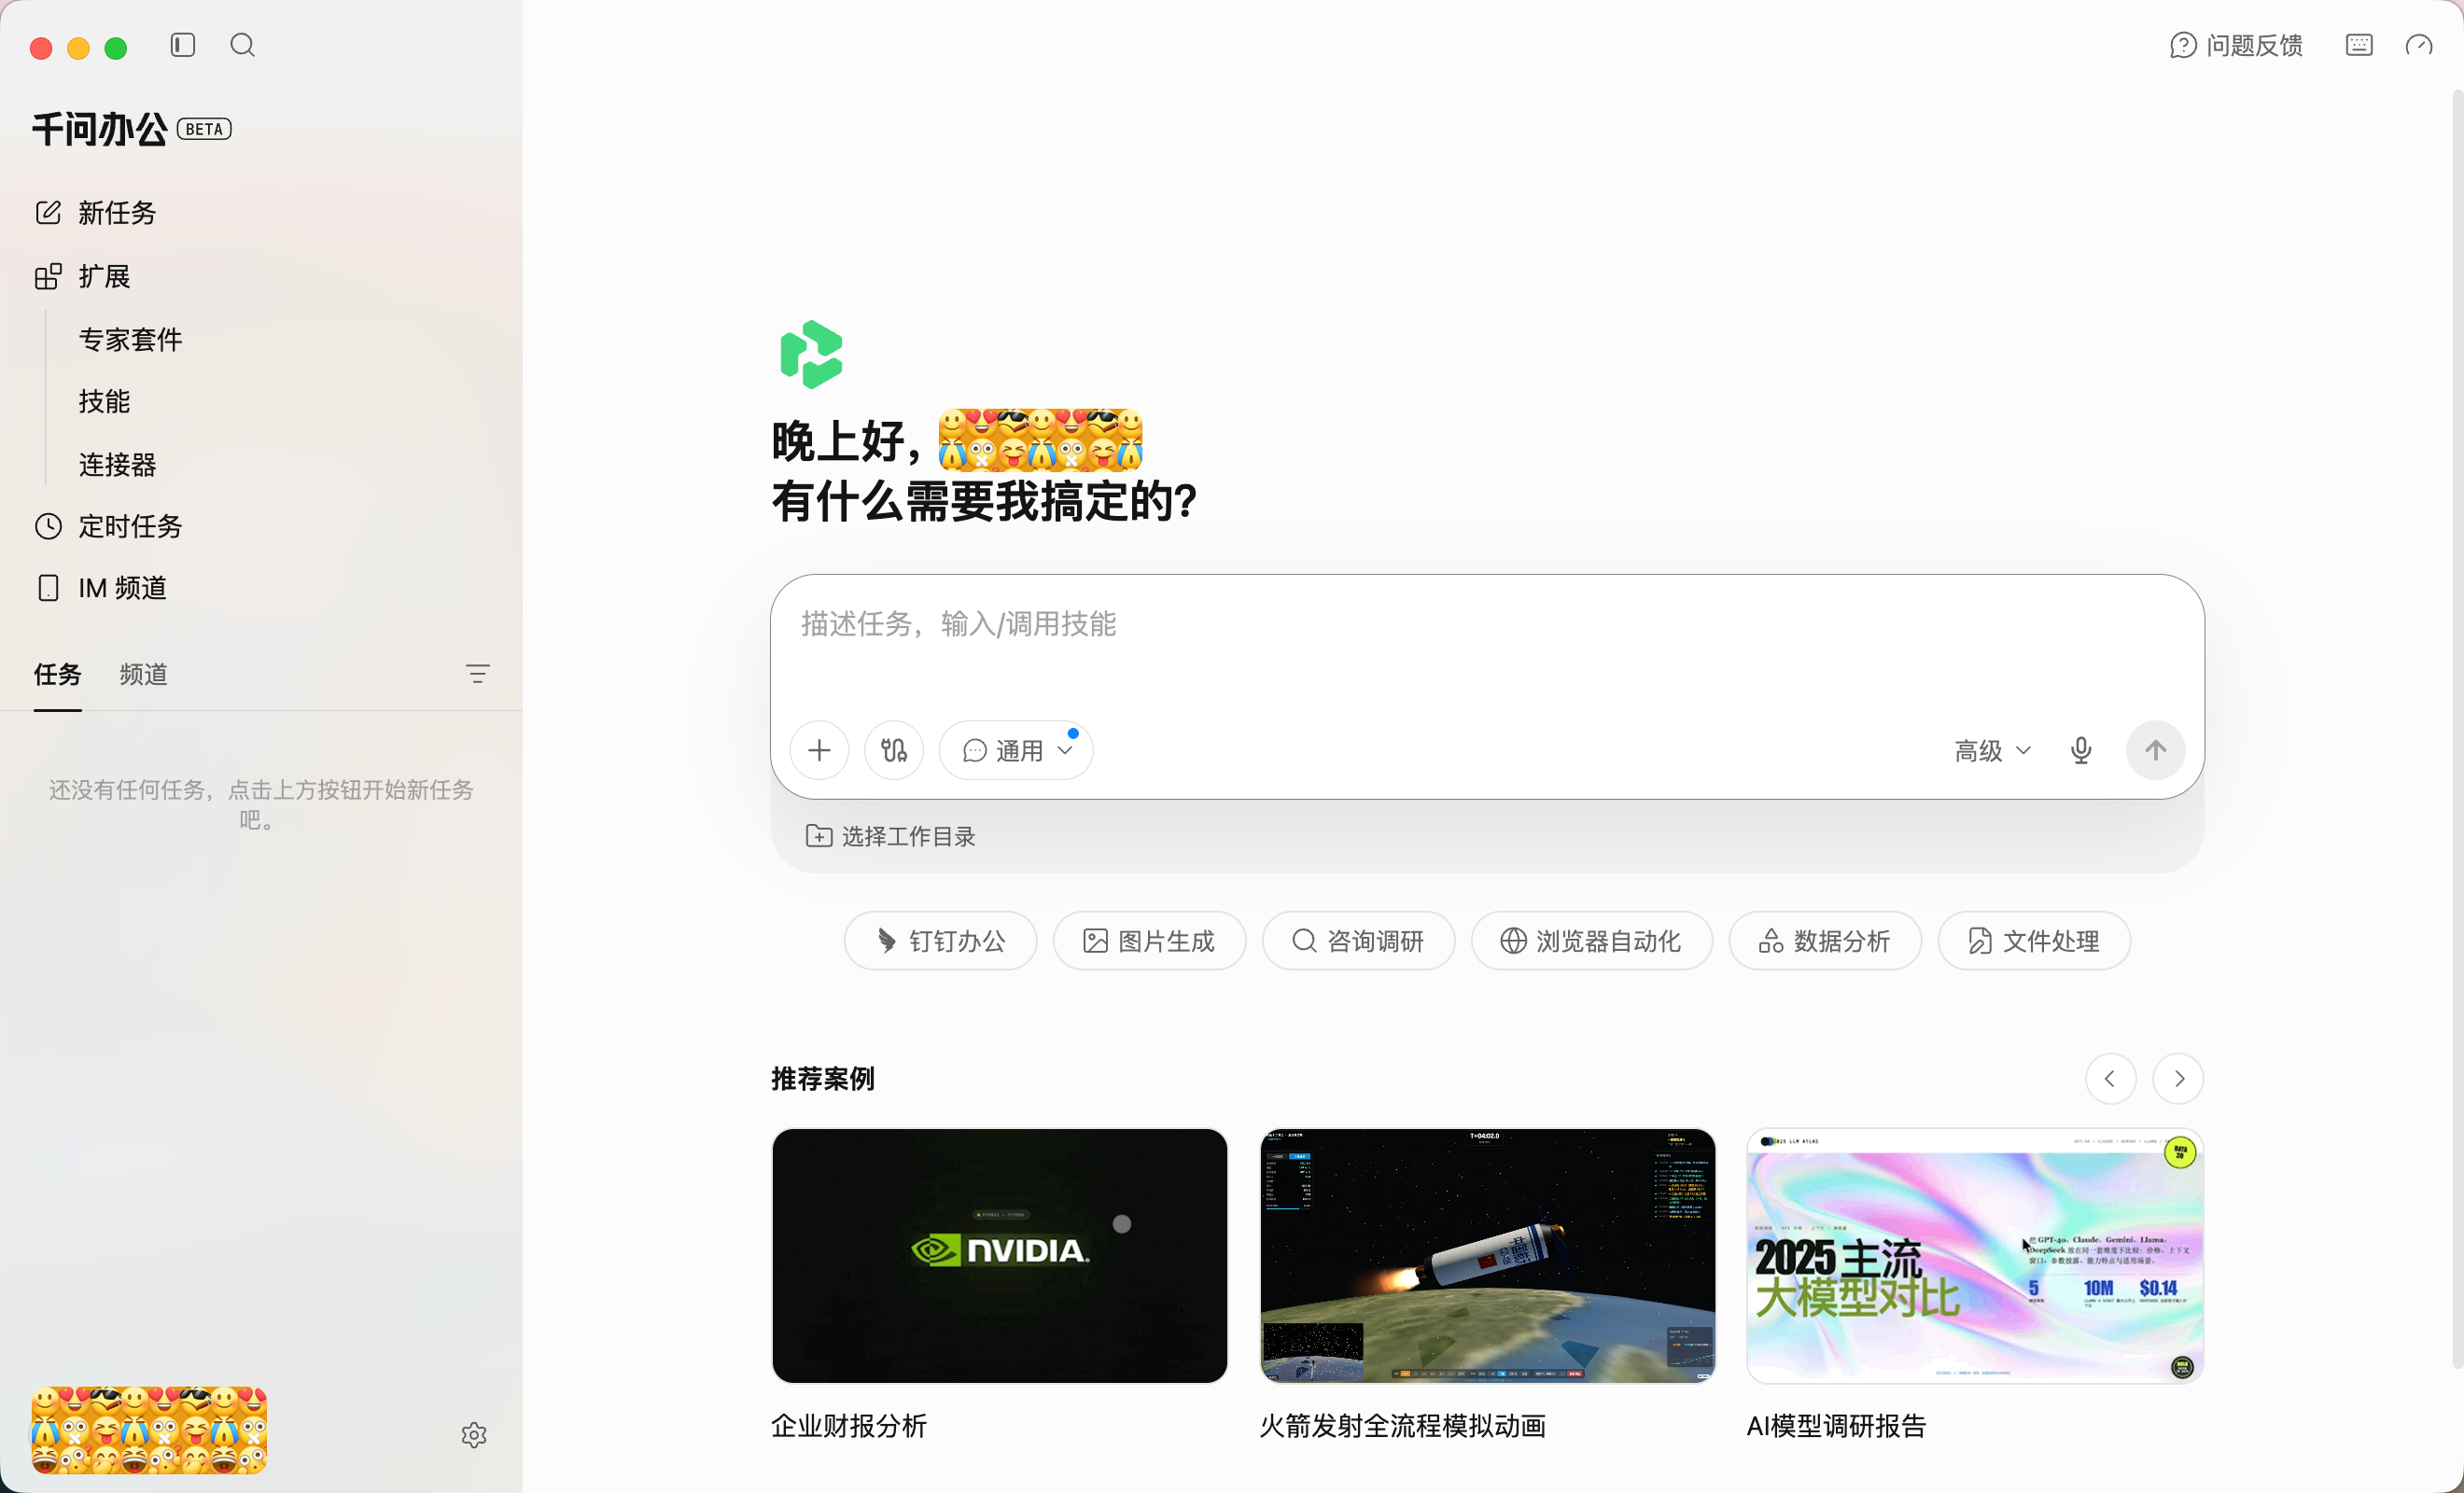
Task: Open 定时任务 scheduled tasks
Action: (x=109, y=527)
